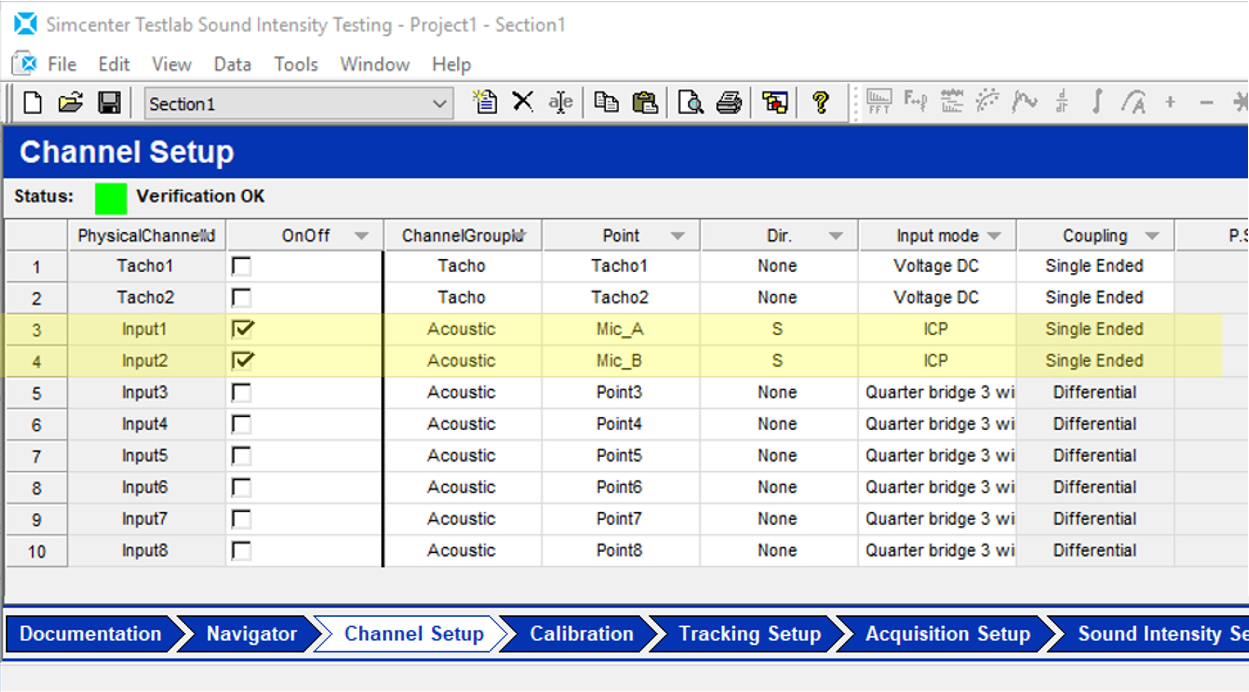Click the Voltage DC cell in Tacho1 row
This screenshot has height=692, width=1249.
(x=936, y=266)
